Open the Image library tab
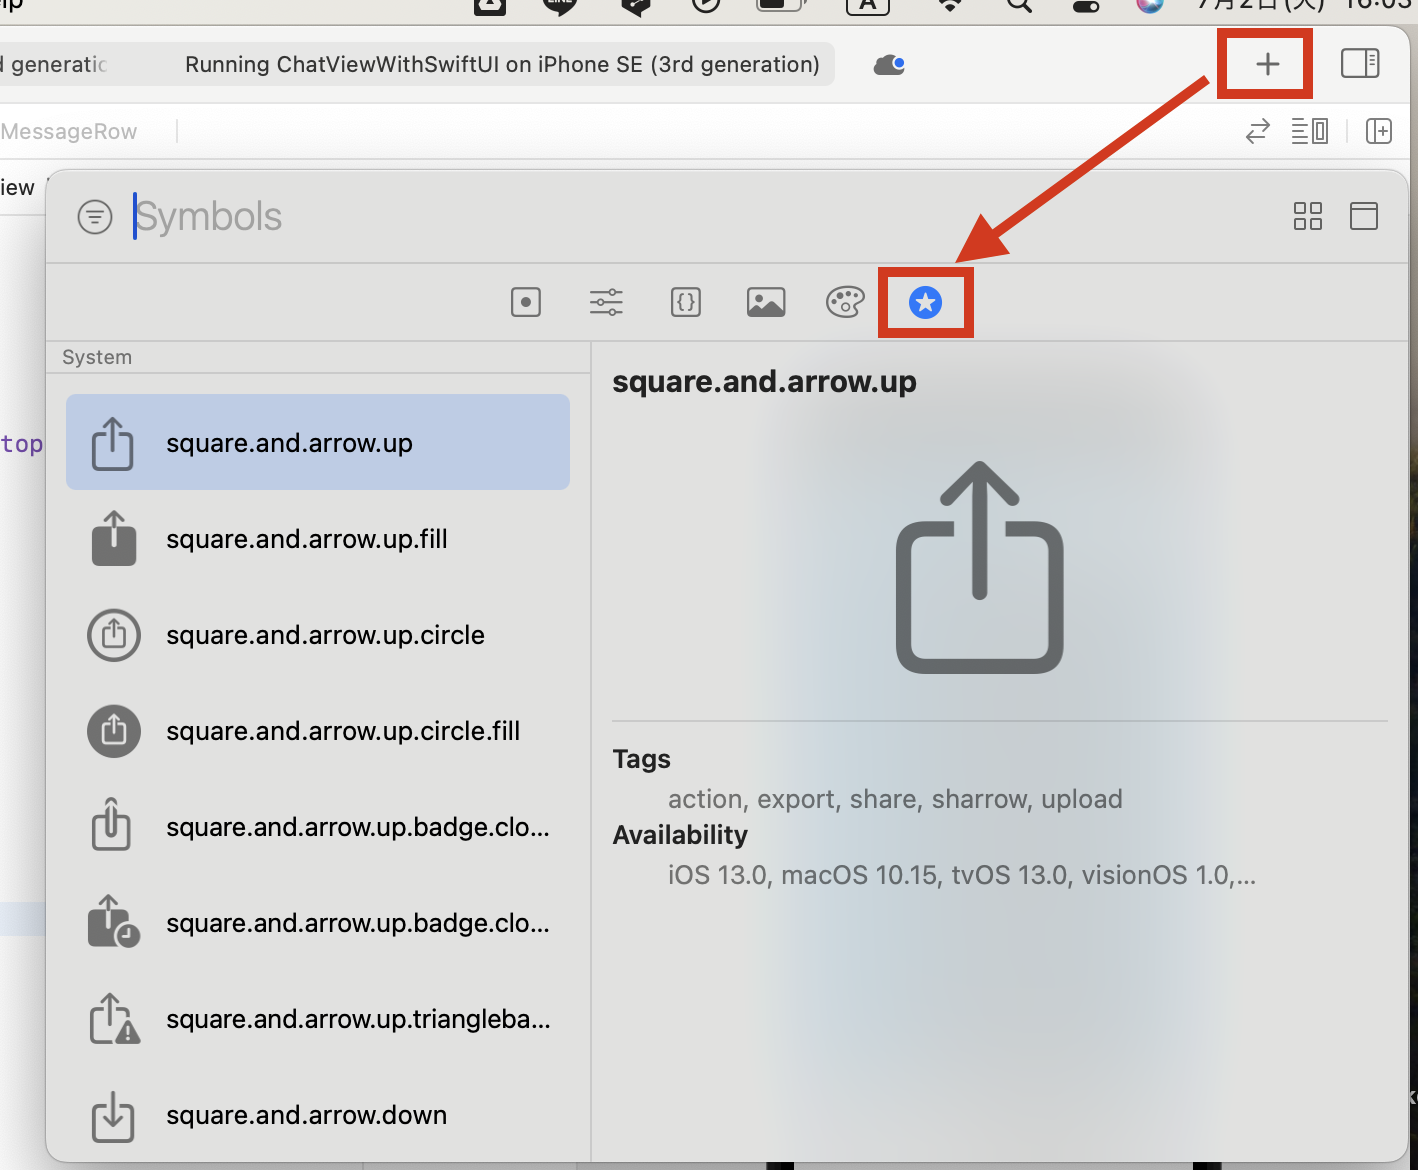The height and width of the screenshot is (1170, 1418). click(766, 302)
